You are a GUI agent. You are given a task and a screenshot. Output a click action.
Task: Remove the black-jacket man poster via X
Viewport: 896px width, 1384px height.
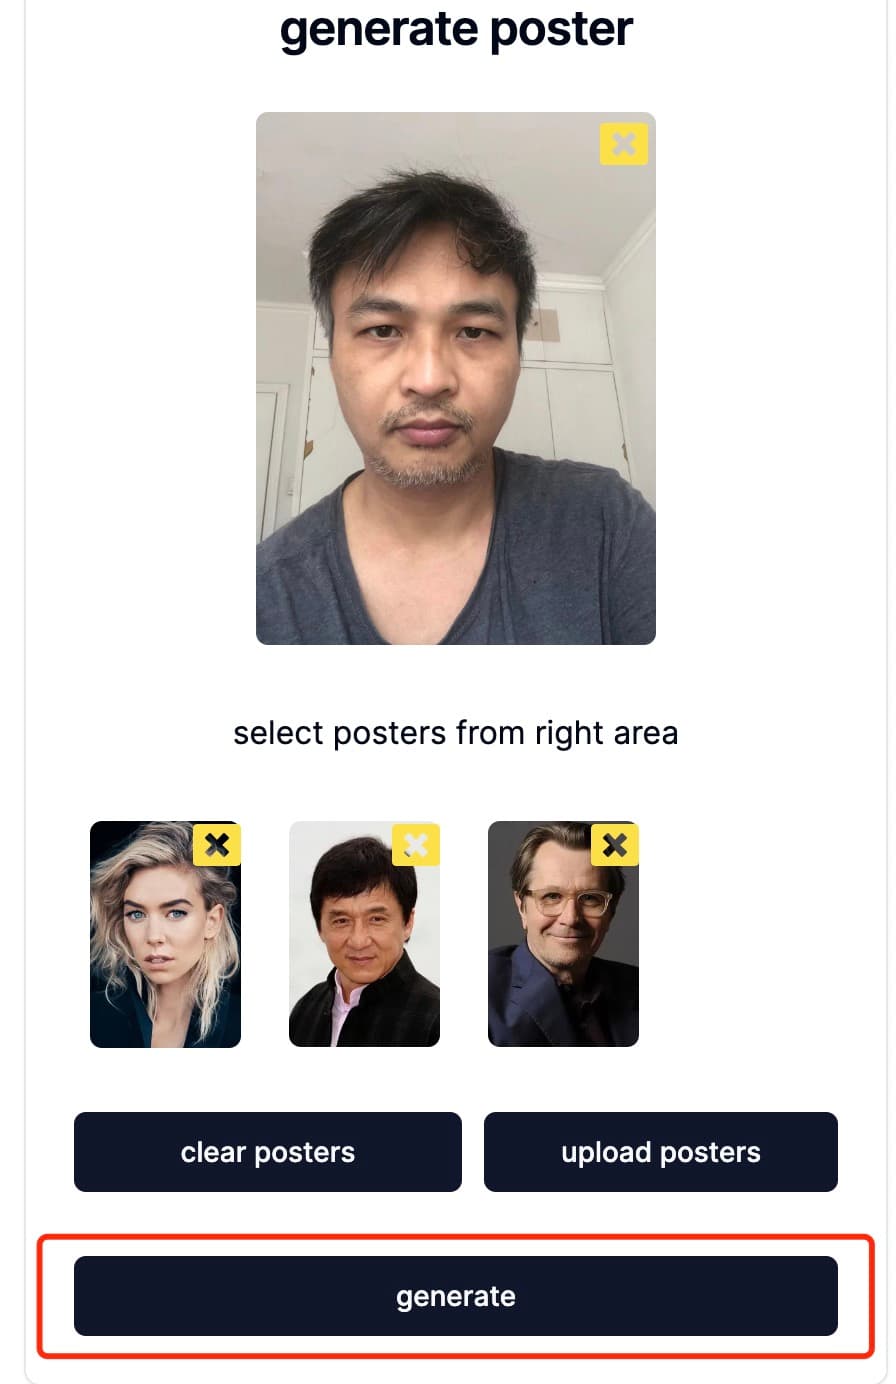click(x=415, y=845)
